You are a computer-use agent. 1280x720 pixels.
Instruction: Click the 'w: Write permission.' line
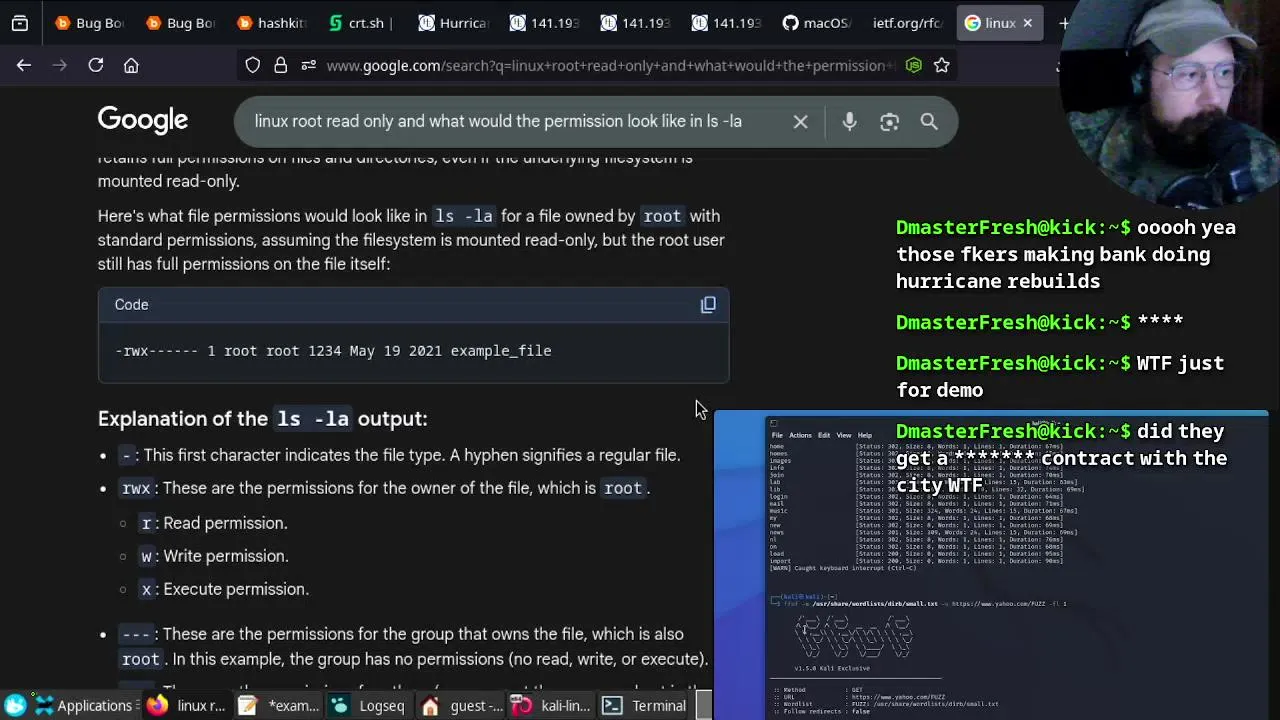click(214, 556)
